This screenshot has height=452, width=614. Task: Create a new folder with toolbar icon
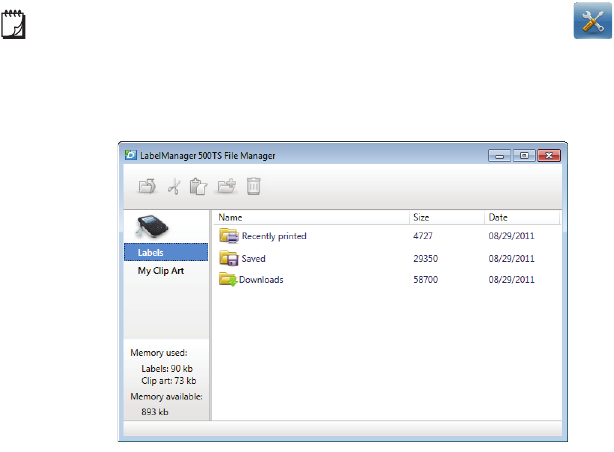227,186
